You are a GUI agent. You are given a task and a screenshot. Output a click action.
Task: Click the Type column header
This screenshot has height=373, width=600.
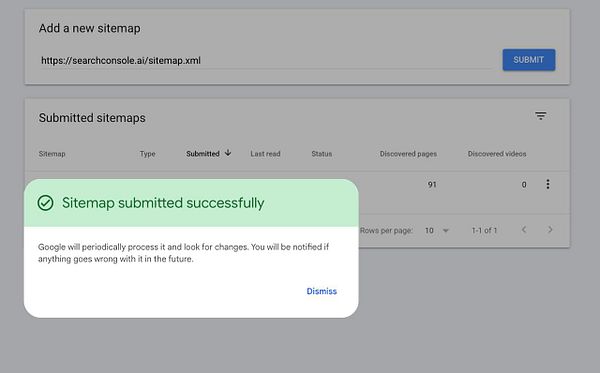coord(147,154)
